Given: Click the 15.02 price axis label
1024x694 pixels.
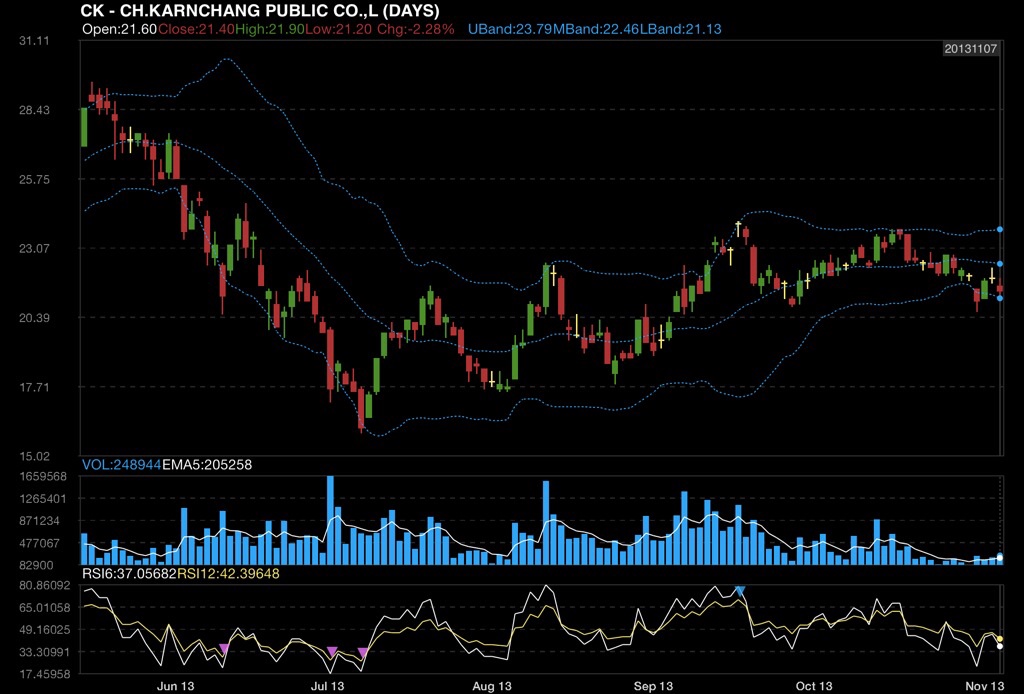Looking at the screenshot, I should click(34, 456).
